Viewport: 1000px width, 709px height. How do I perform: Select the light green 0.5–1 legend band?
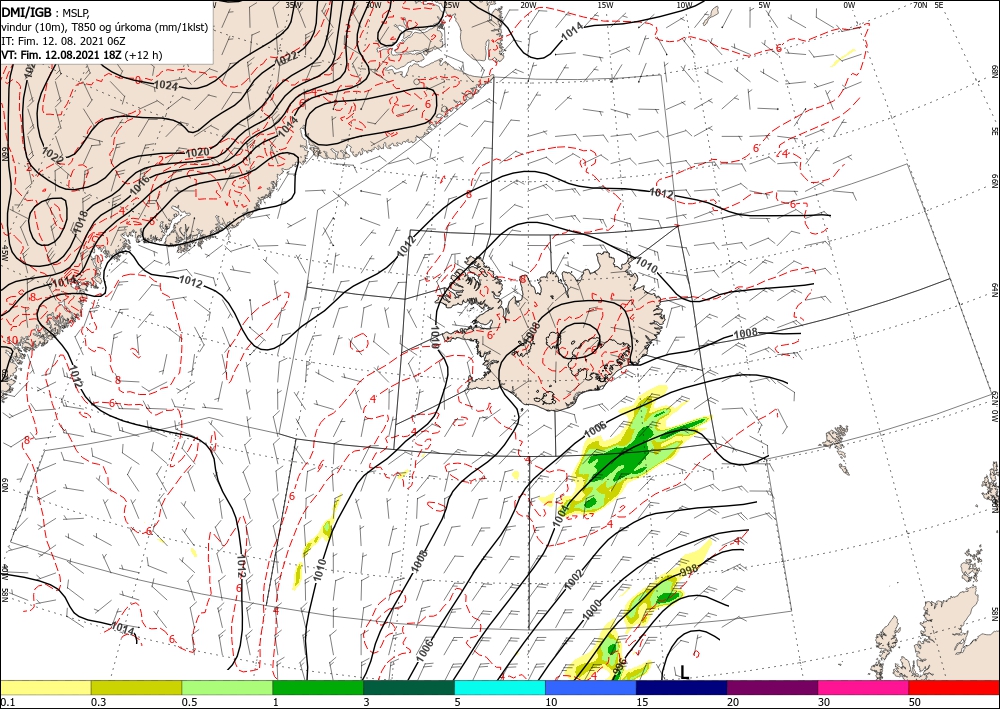[x=227, y=687]
